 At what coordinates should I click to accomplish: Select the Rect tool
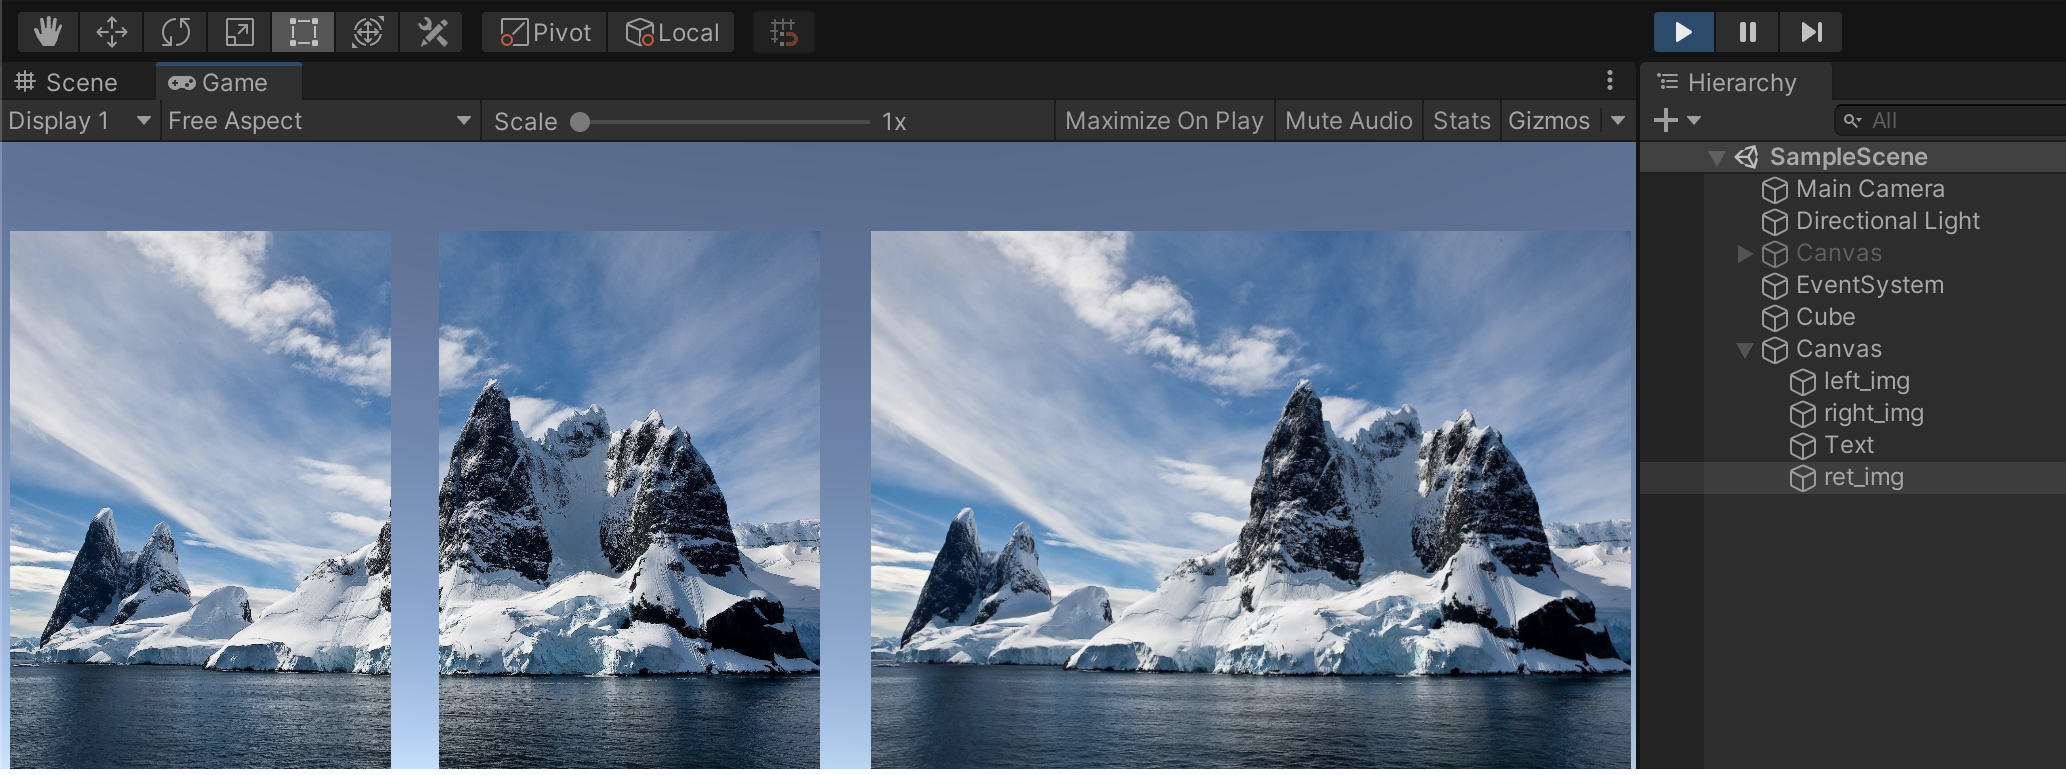(x=303, y=32)
